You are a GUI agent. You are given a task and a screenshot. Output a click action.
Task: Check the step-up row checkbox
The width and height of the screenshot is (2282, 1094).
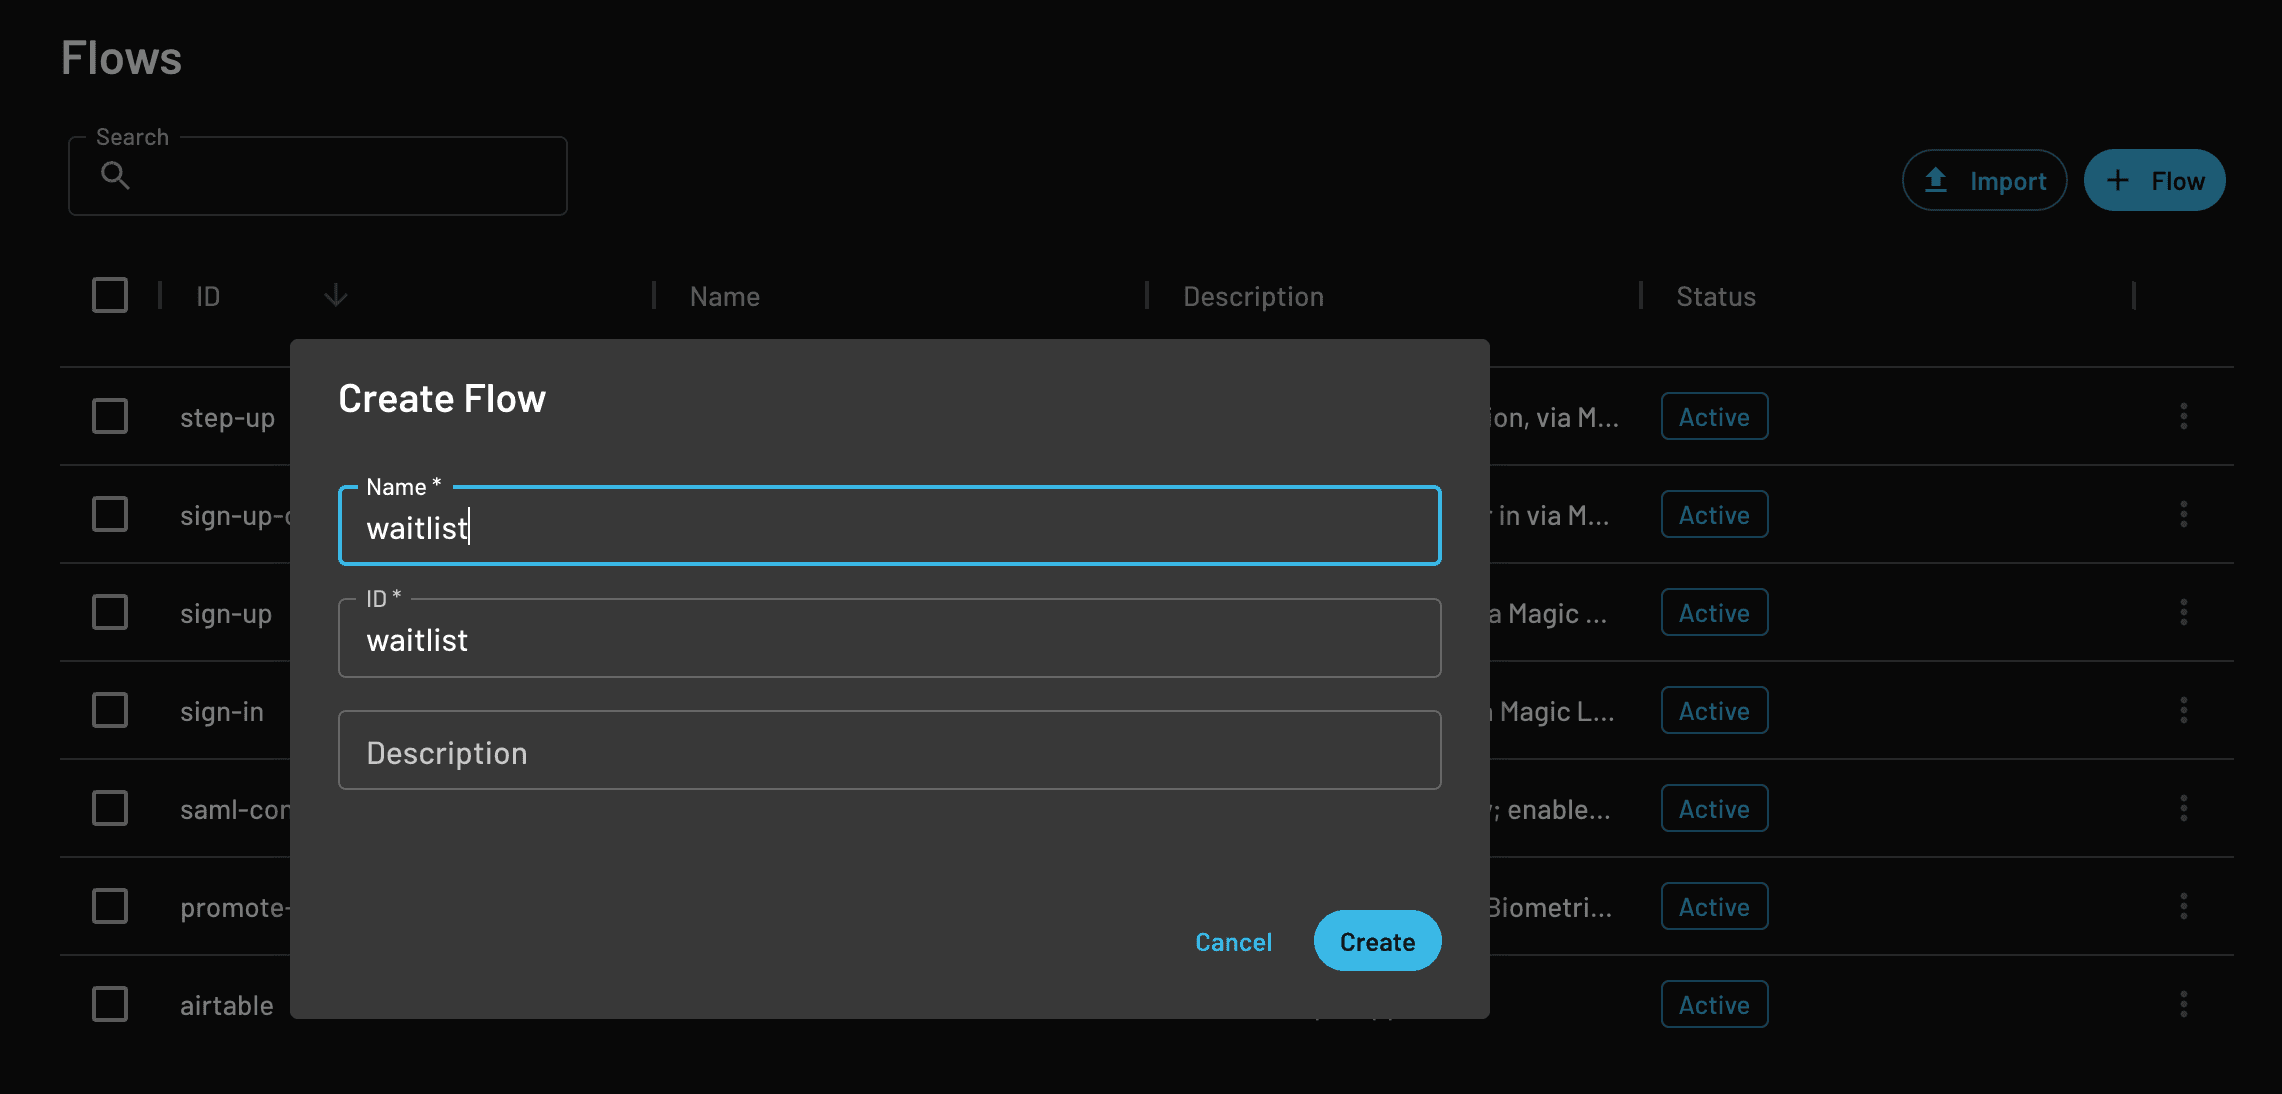coord(110,416)
